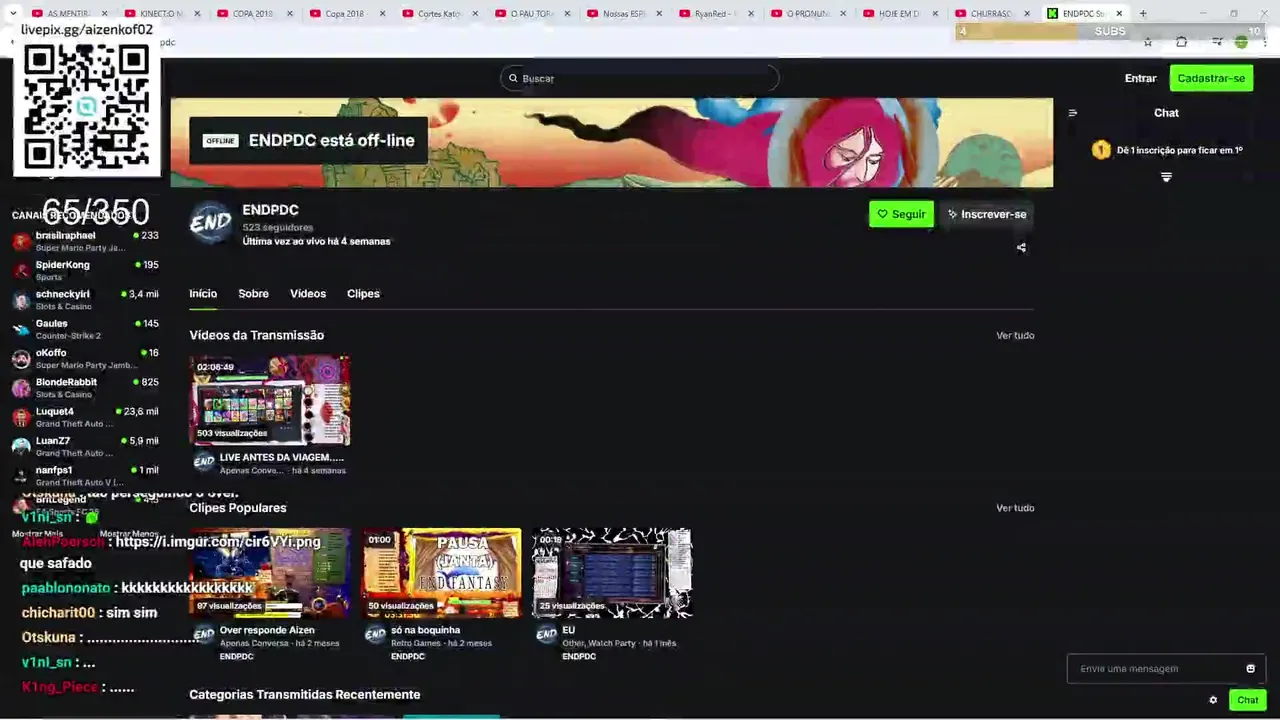Screen dimensions: 1280x720
Task: Open brasilraphael recommended channel avatar
Action: click(21, 241)
